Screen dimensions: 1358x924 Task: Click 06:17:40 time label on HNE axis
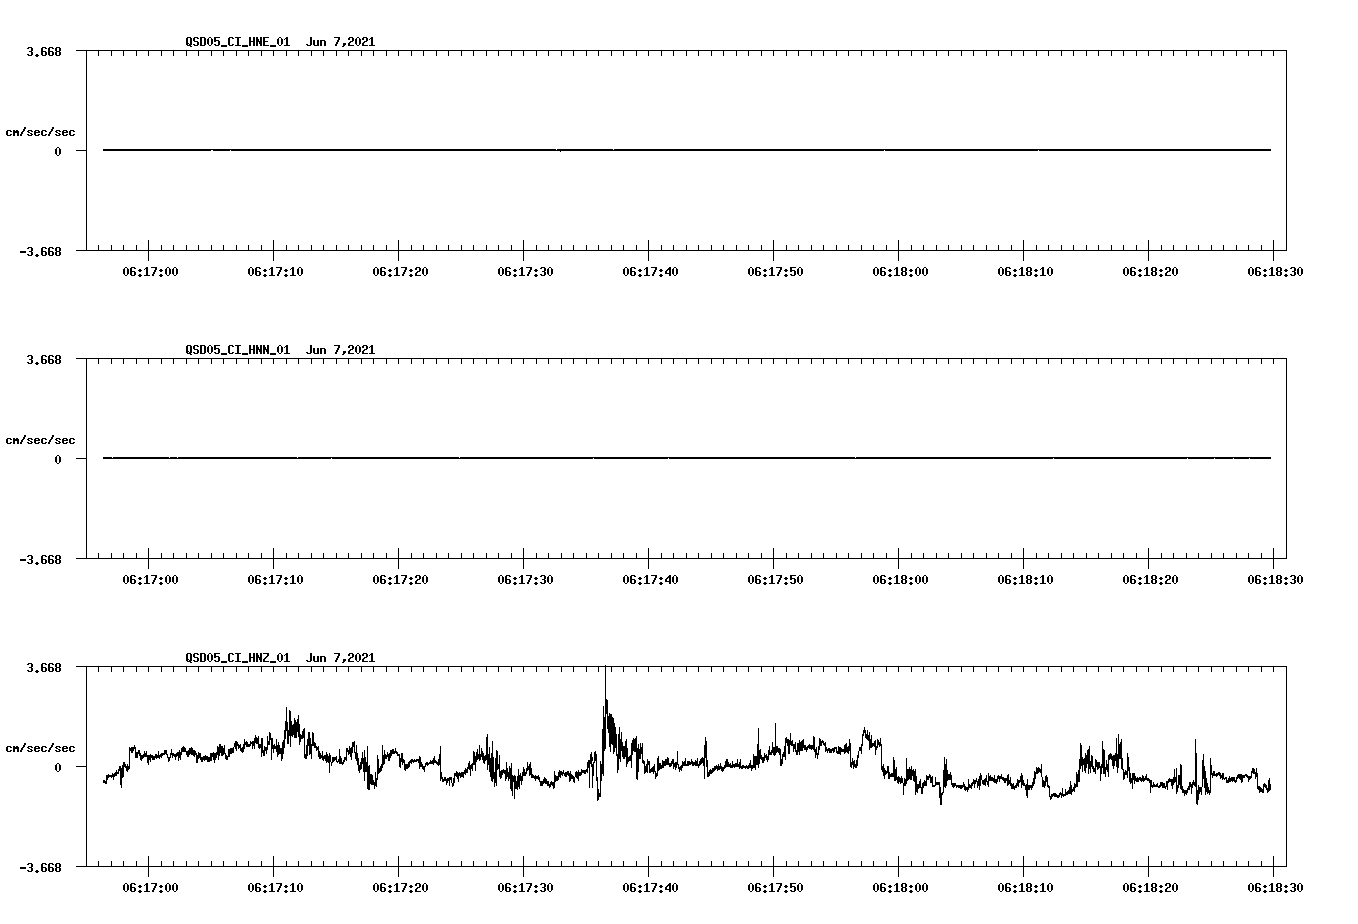[650, 271]
